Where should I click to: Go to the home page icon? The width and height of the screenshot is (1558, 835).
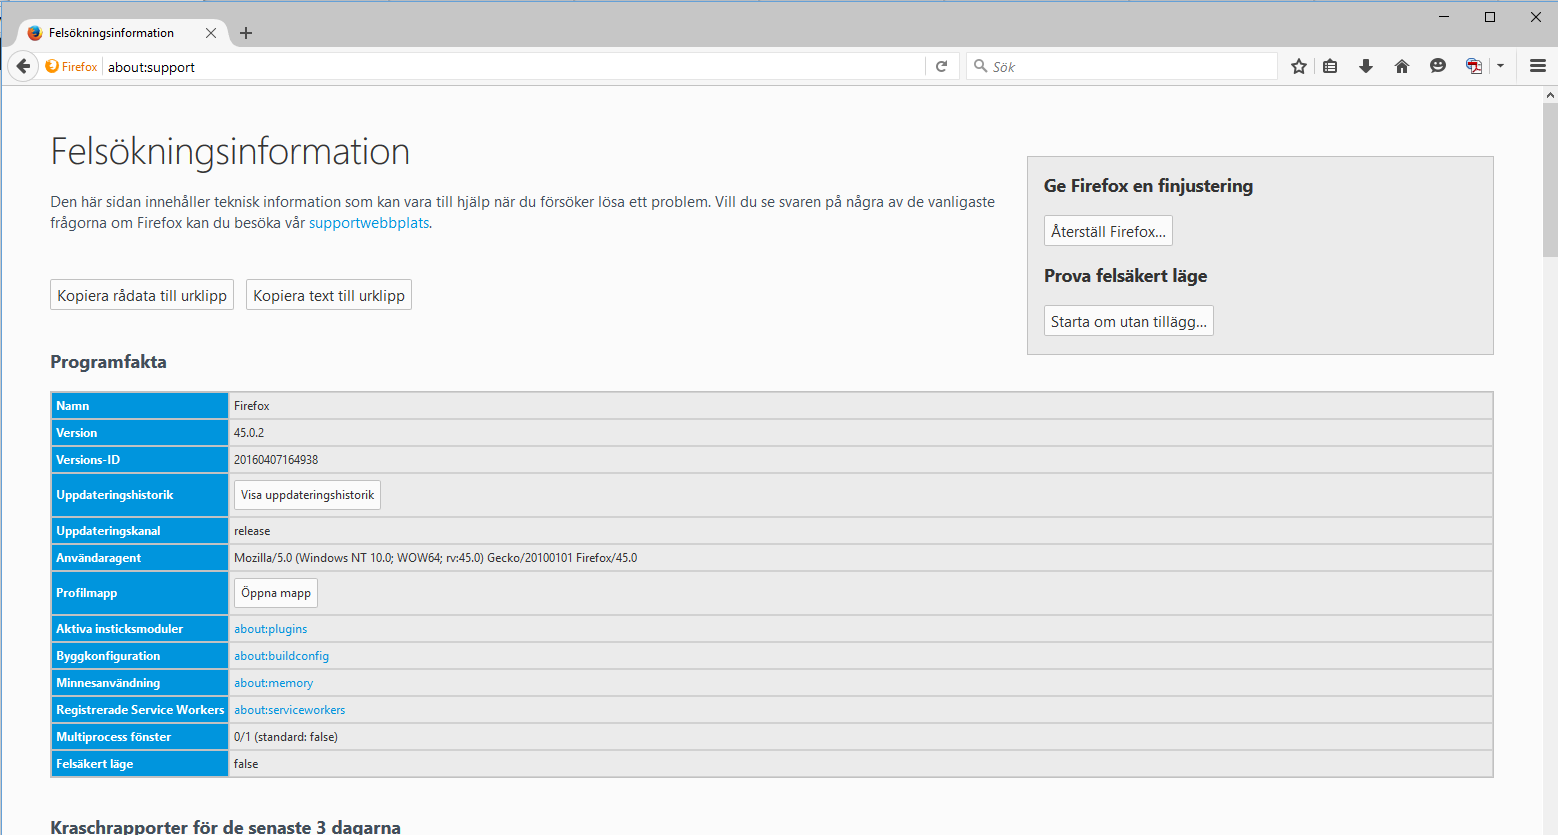[x=1402, y=66]
